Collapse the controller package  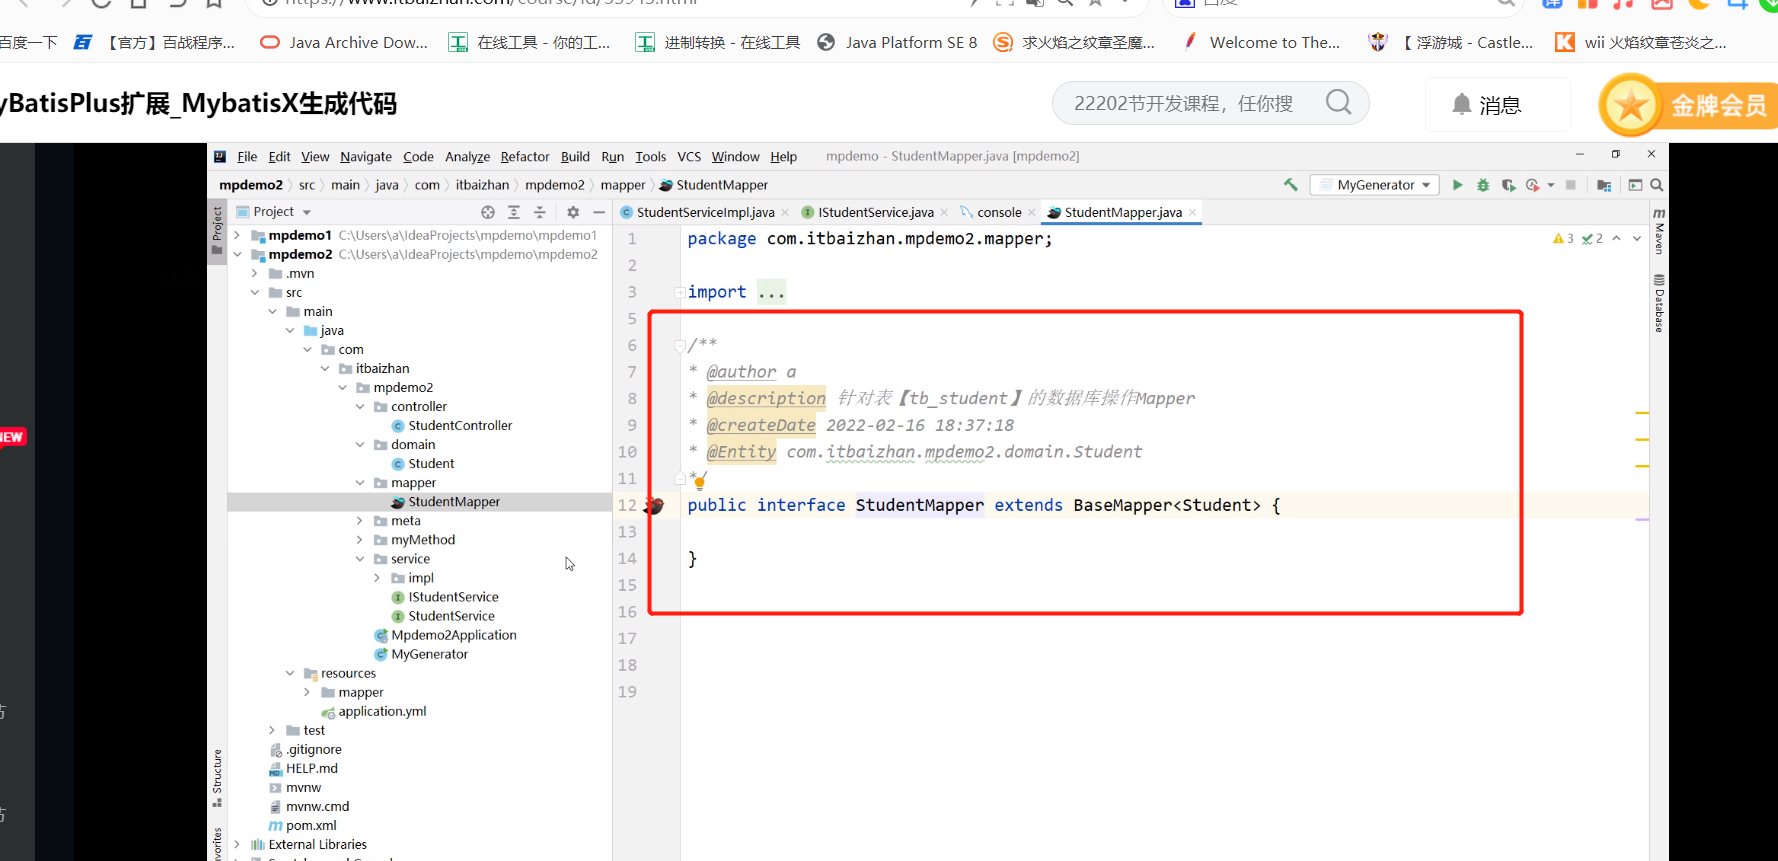360,406
